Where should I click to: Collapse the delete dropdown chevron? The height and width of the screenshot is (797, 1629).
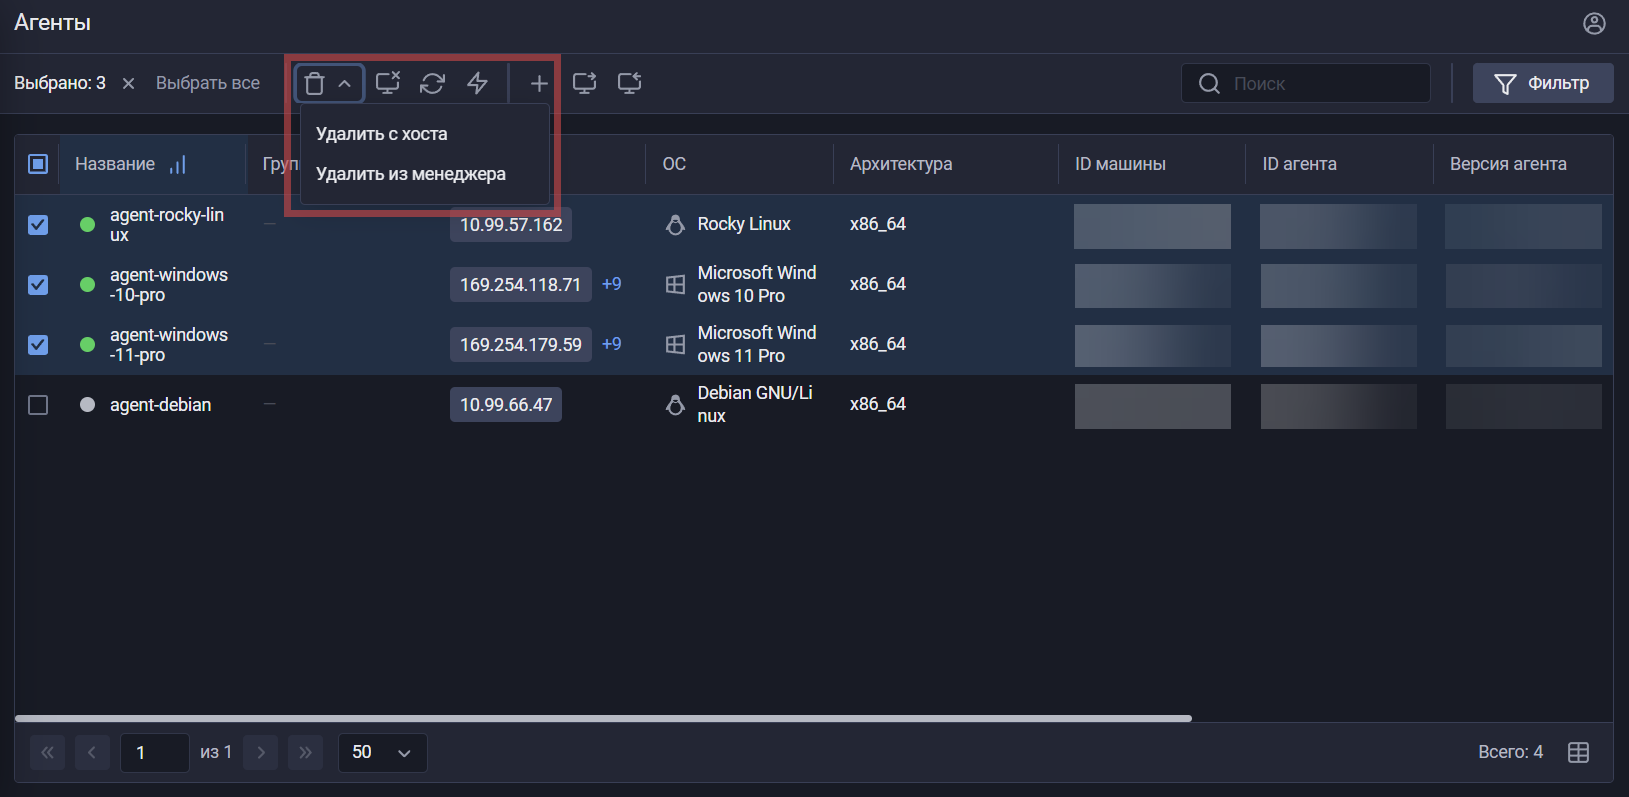point(344,84)
